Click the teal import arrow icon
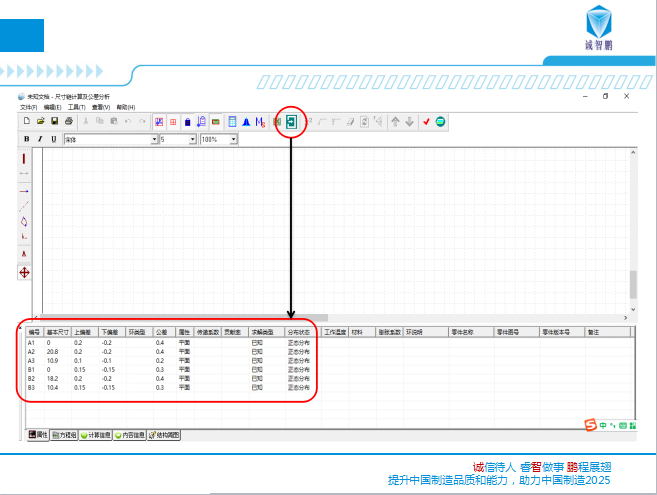Image resolution: width=657 pixels, height=495 pixels. pyautogui.click(x=291, y=122)
